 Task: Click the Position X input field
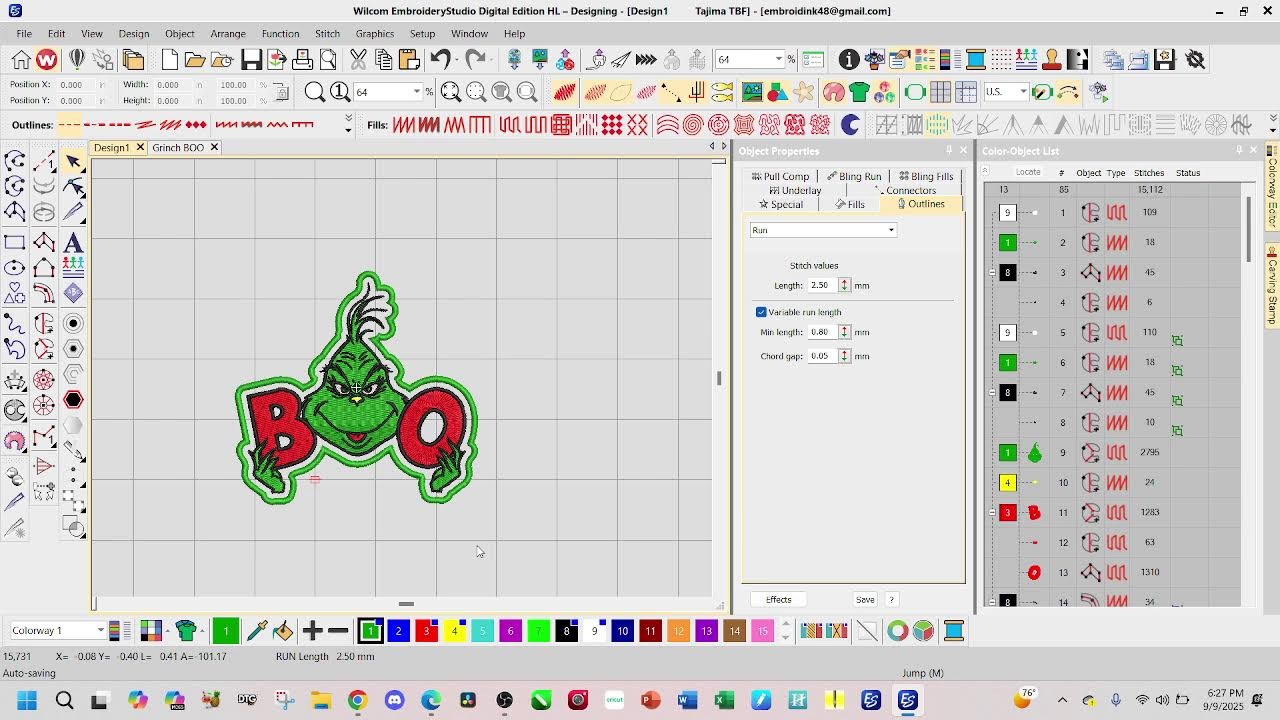75,85
